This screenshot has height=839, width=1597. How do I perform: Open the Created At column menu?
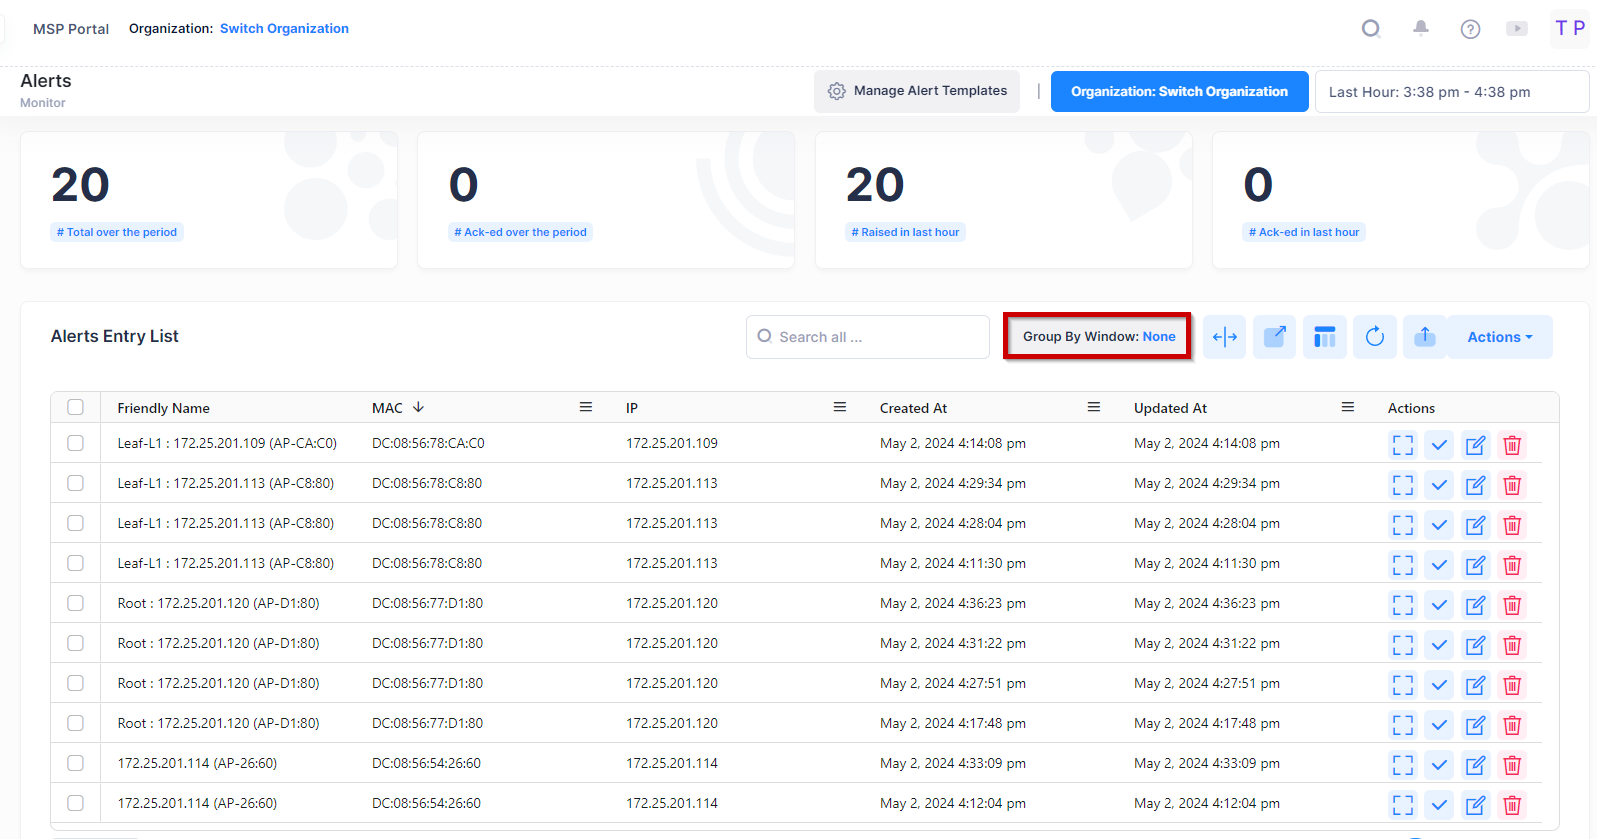tap(1094, 407)
